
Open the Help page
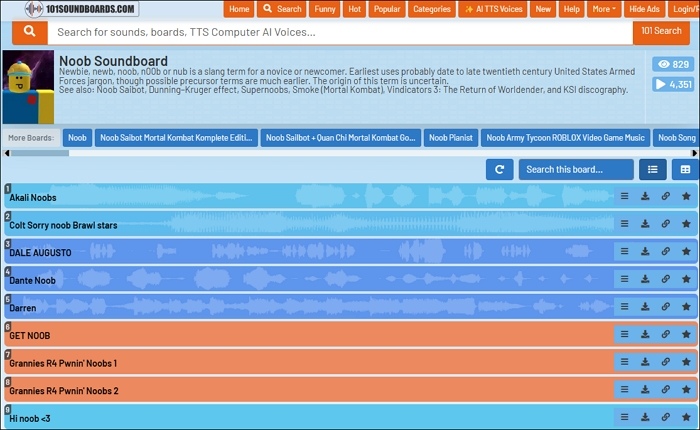click(571, 9)
